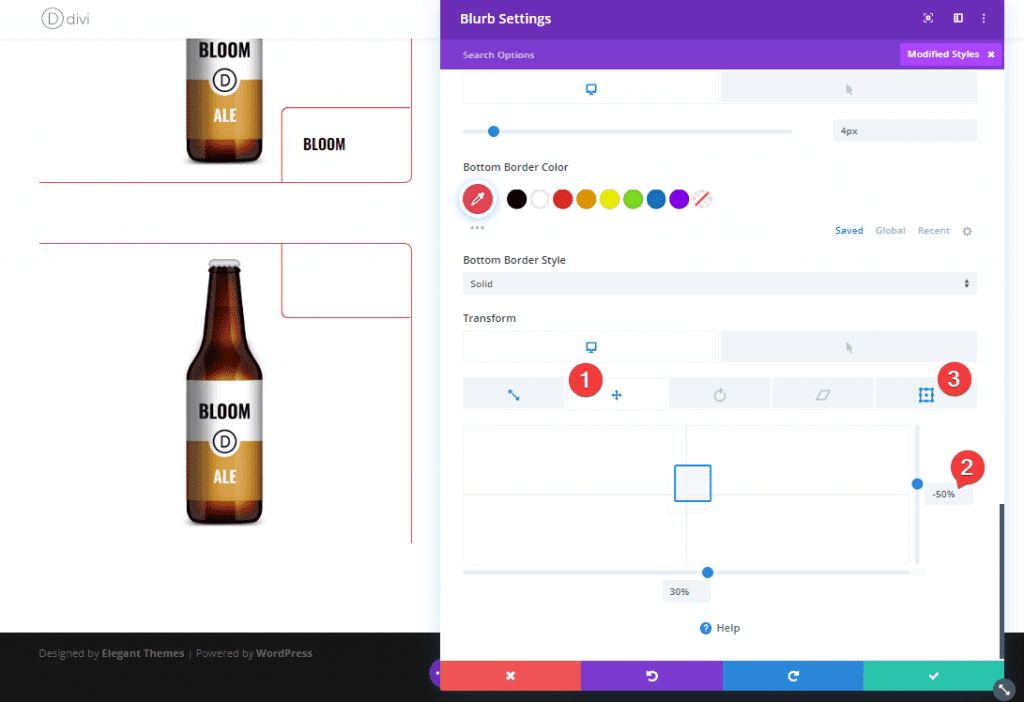Choose the green color swatch
Image resolution: width=1024 pixels, height=702 pixels.
[633, 199]
